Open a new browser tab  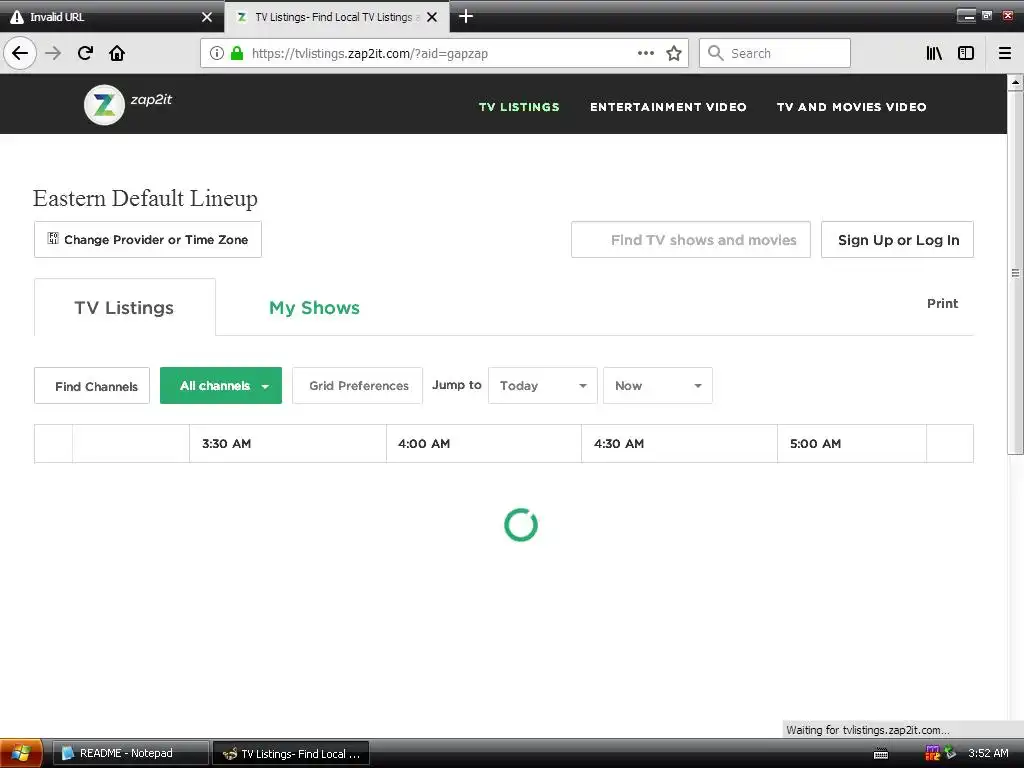point(466,16)
